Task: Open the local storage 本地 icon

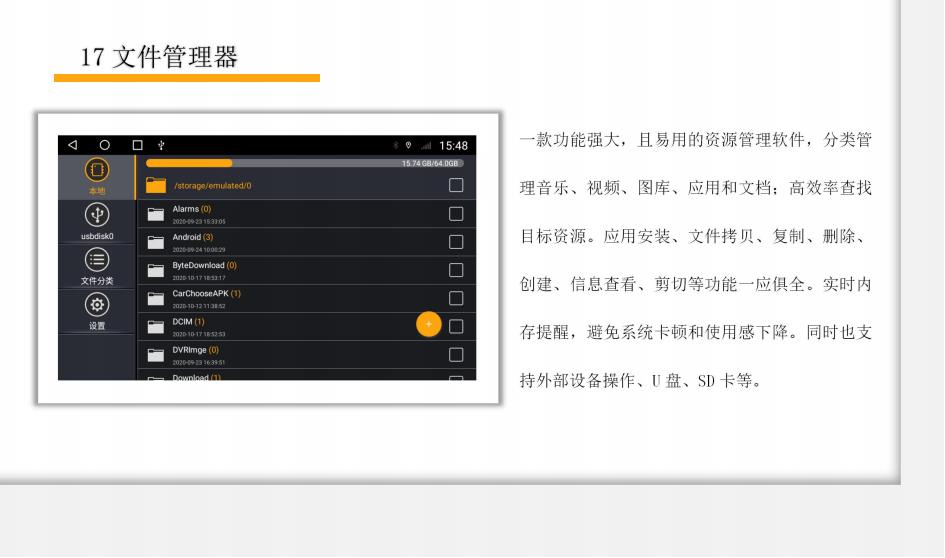Action: tap(97, 170)
